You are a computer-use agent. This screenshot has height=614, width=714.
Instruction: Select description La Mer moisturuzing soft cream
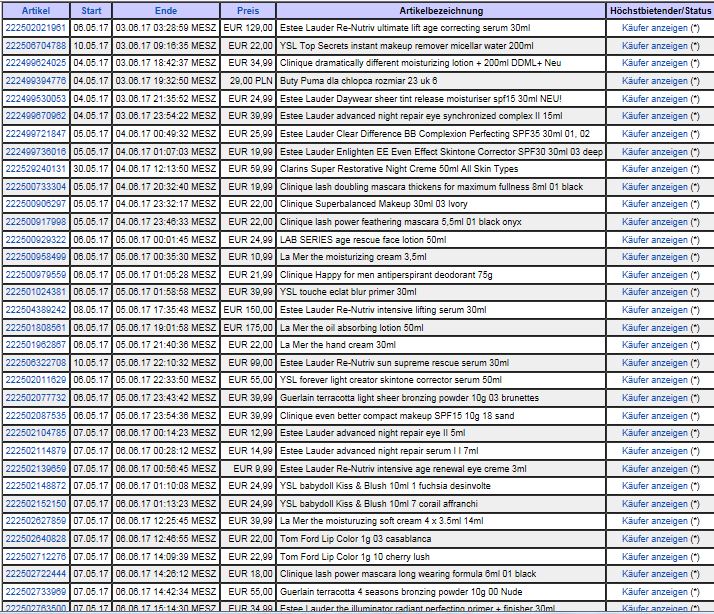pyautogui.click(x=441, y=521)
